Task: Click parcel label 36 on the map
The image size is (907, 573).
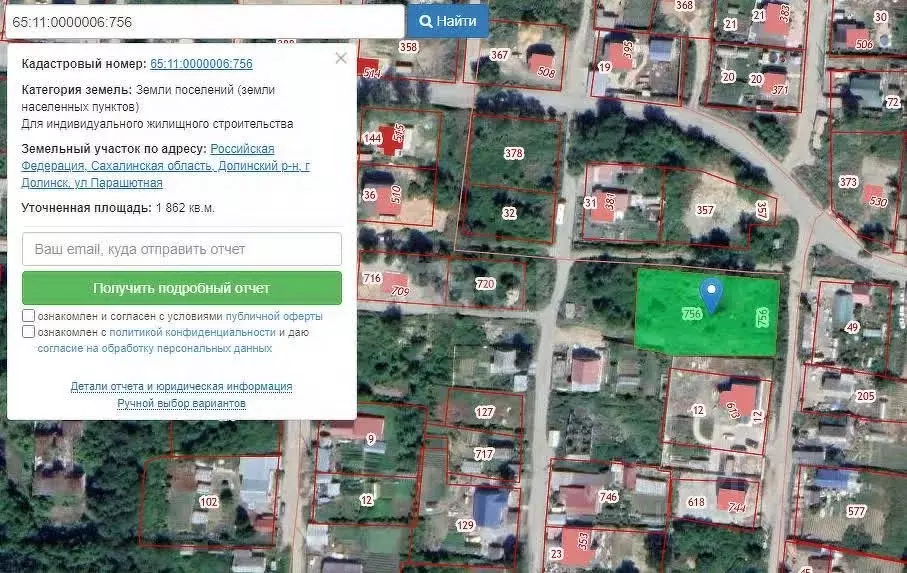Action: click(x=369, y=195)
